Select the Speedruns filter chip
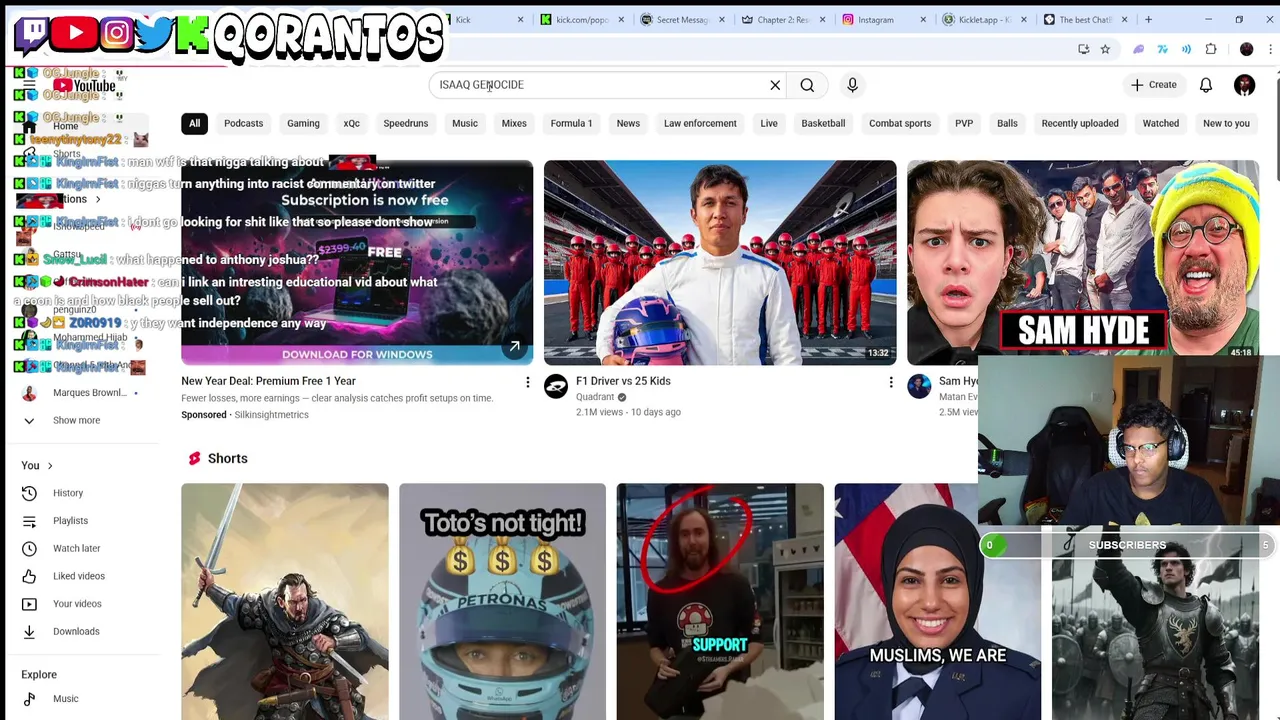Viewport: 1280px width, 720px height. [405, 123]
